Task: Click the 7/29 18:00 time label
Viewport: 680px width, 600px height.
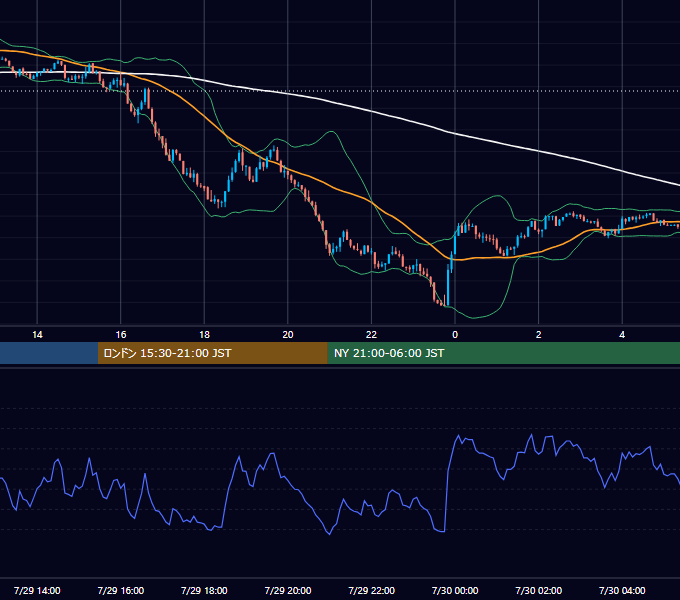Action: point(204,590)
